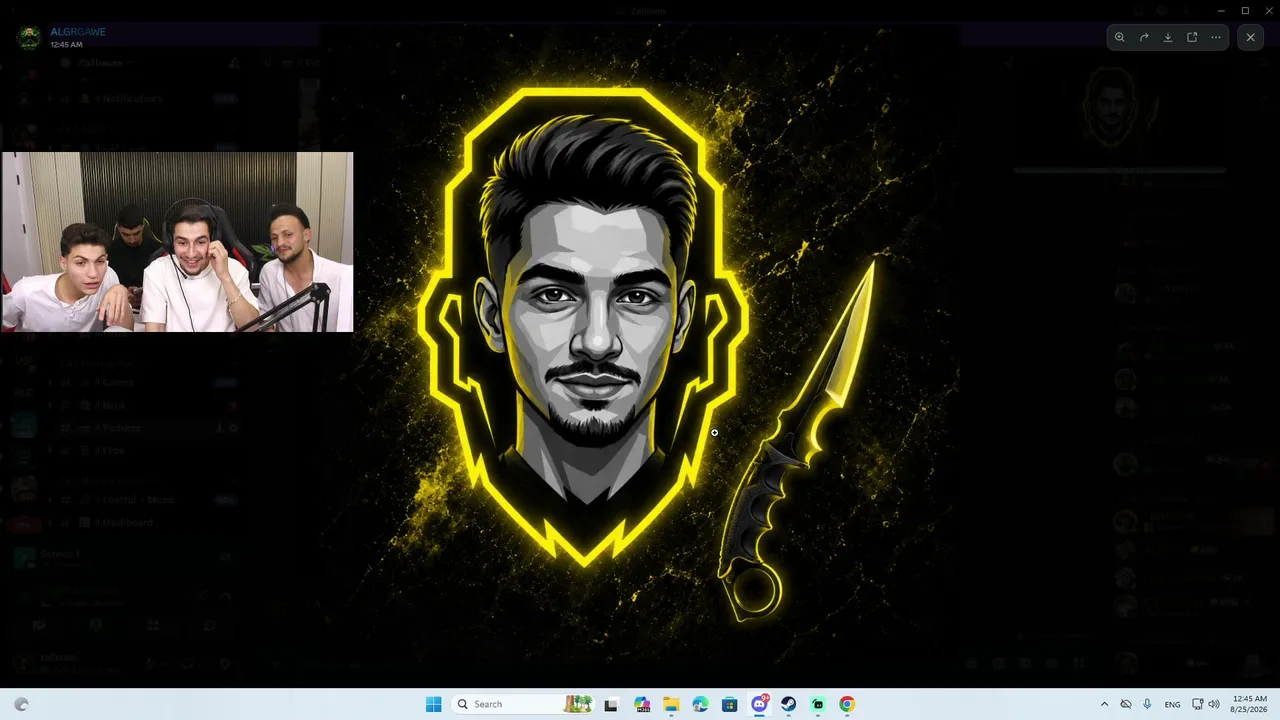Click the ALGRGAWE username at top left

point(78,32)
